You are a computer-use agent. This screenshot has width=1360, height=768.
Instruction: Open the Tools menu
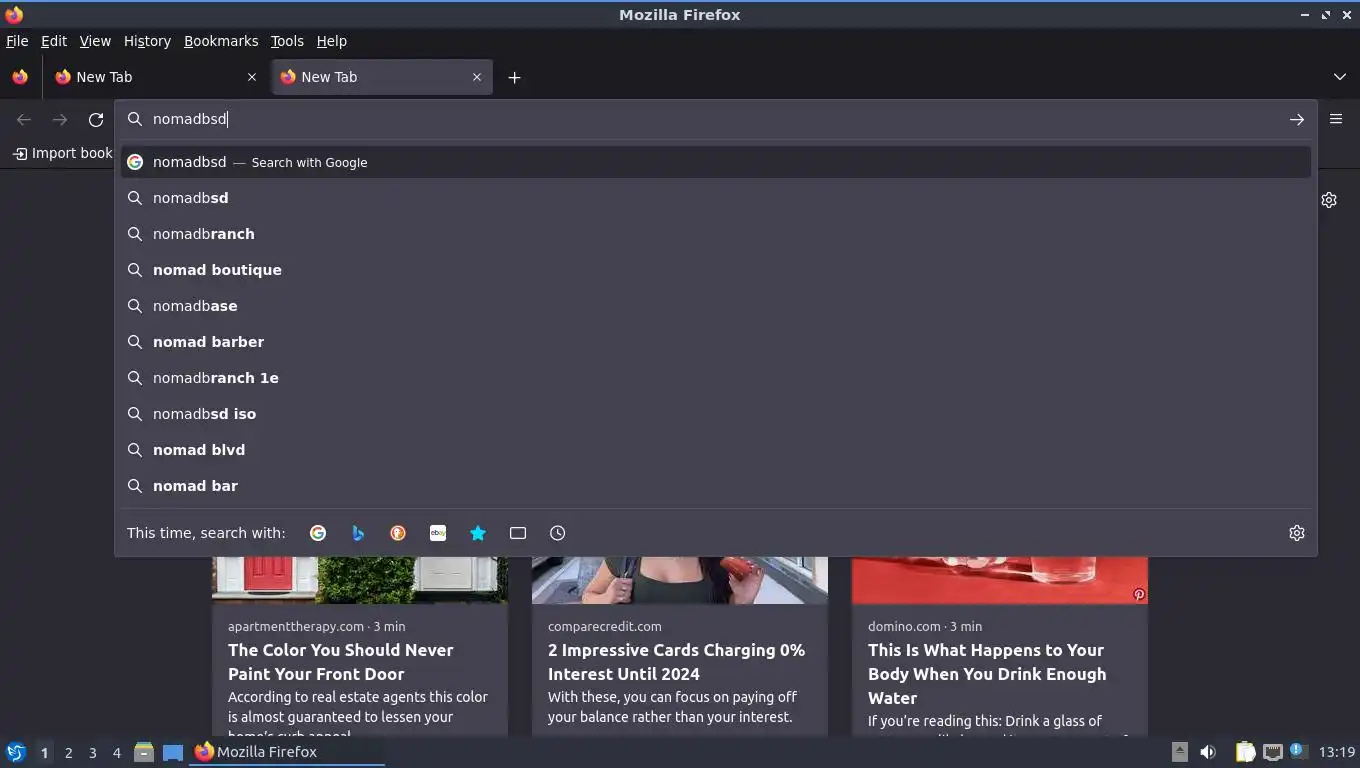[x=287, y=41]
